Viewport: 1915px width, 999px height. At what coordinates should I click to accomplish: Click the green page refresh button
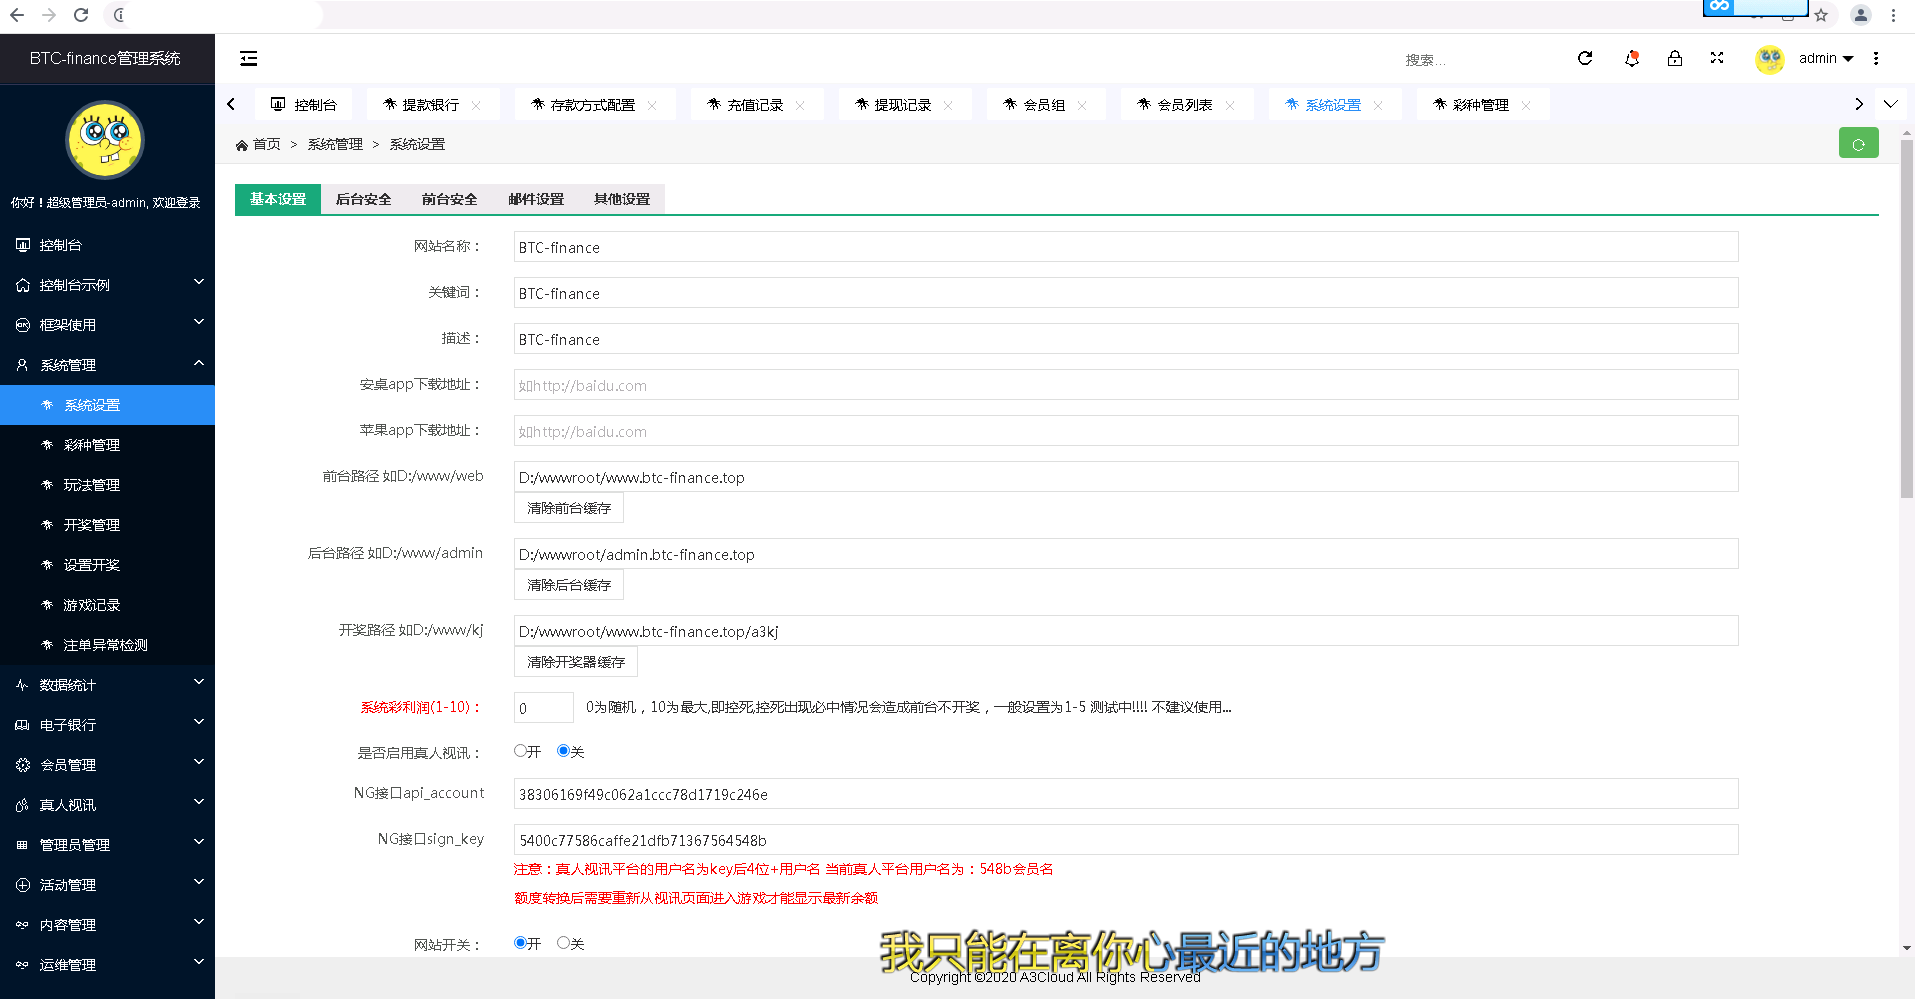[1858, 144]
